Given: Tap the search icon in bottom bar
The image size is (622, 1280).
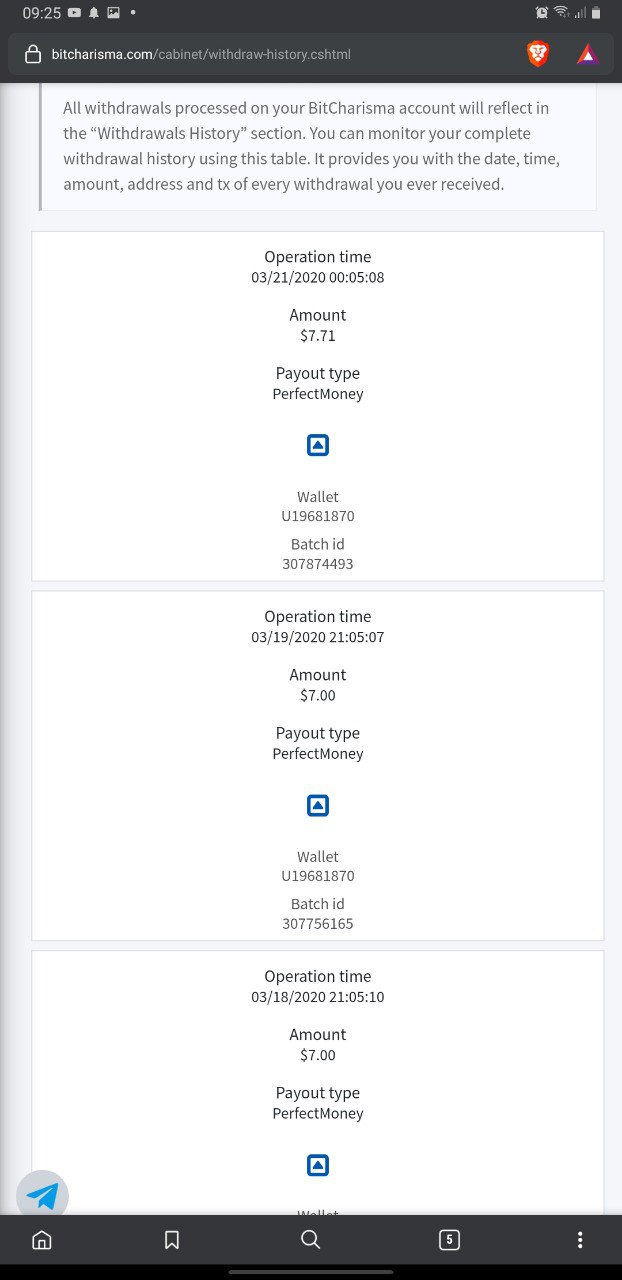Looking at the screenshot, I should pyautogui.click(x=311, y=1240).
